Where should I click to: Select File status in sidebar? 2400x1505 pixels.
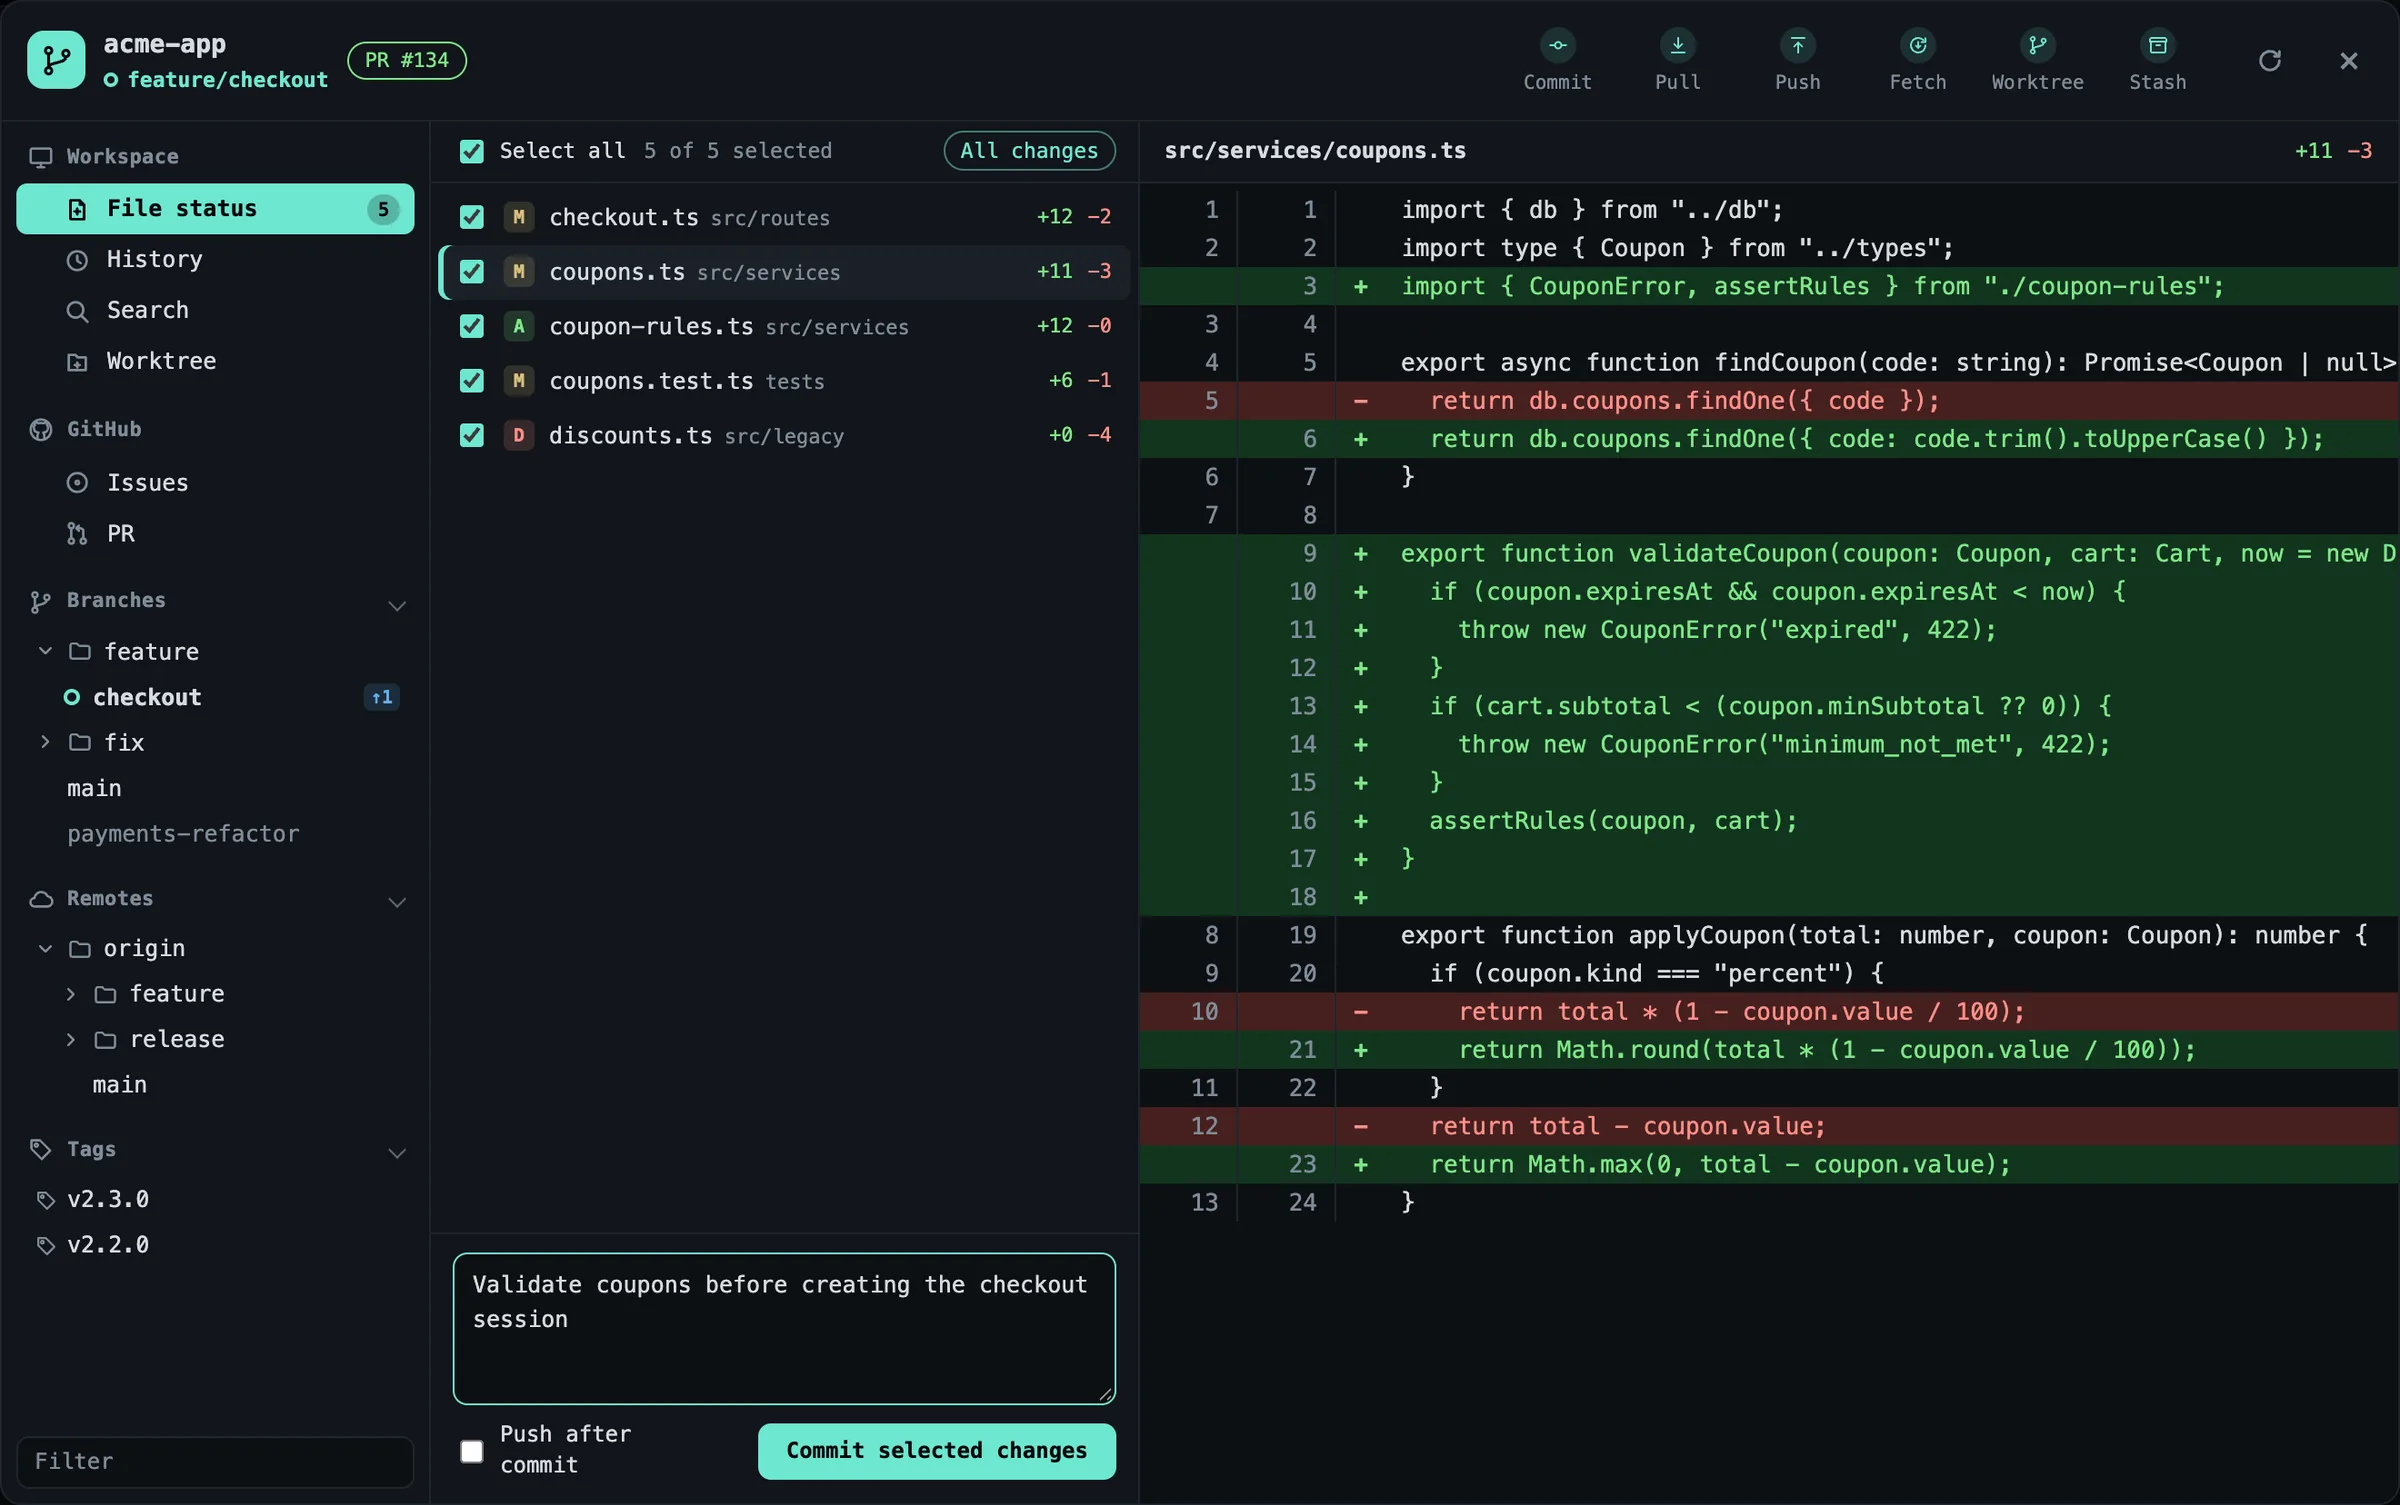pyautogui.click(x=215, y=209)
